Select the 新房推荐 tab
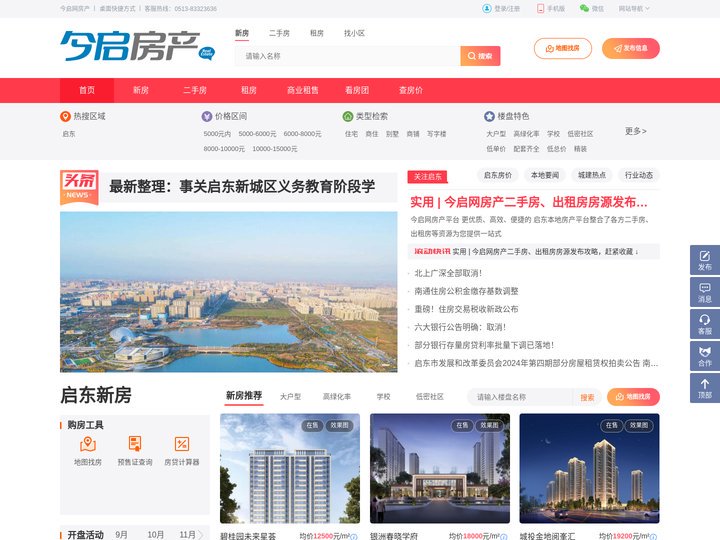This screenshot has width=720, height=540. (244, 396)
